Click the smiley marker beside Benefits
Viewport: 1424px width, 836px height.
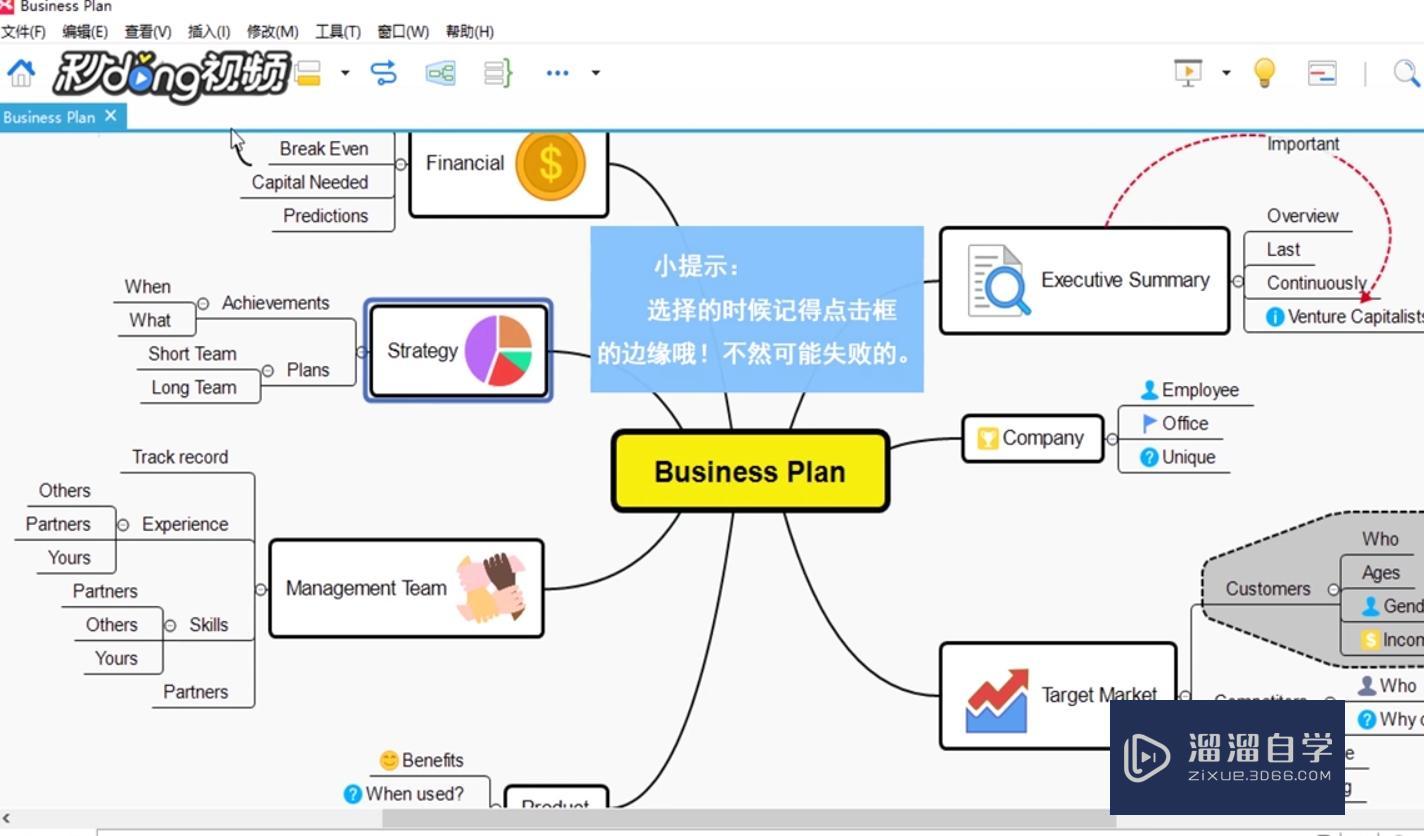click(x=389, y=761)
